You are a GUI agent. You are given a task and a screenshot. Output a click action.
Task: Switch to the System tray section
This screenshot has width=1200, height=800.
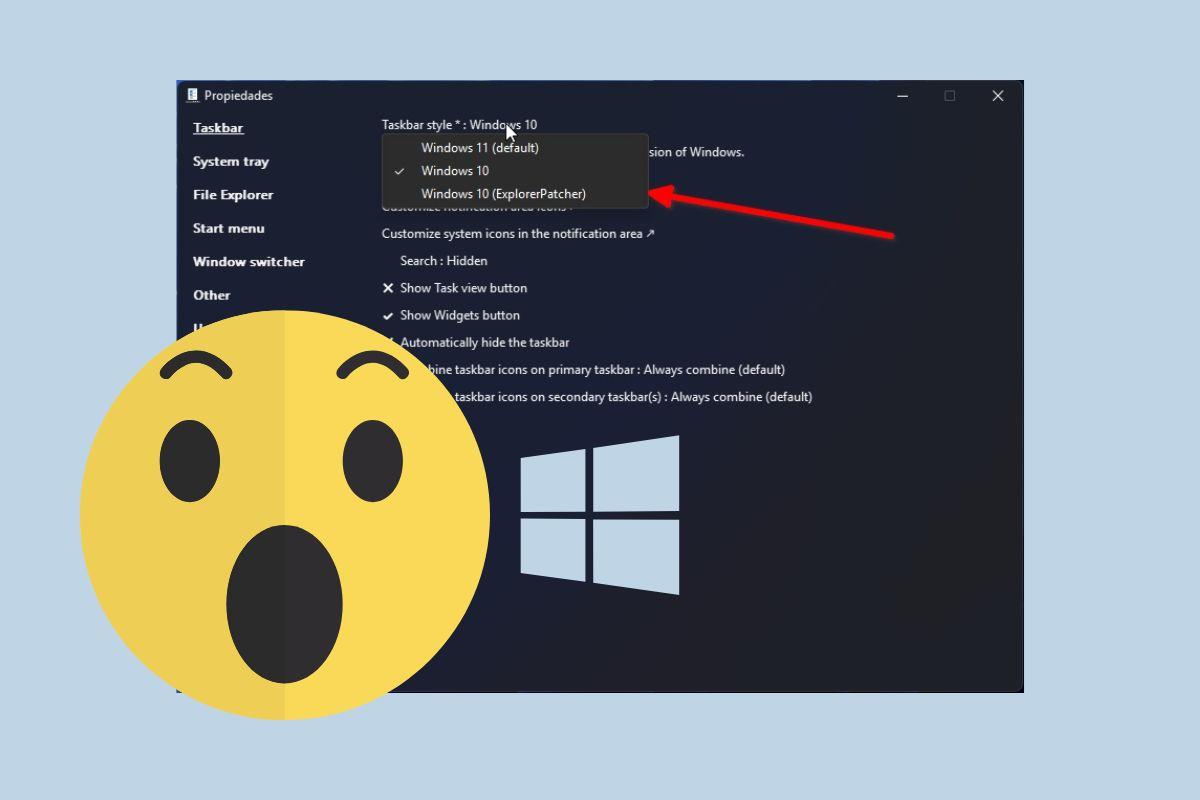(x=231, y=161)
